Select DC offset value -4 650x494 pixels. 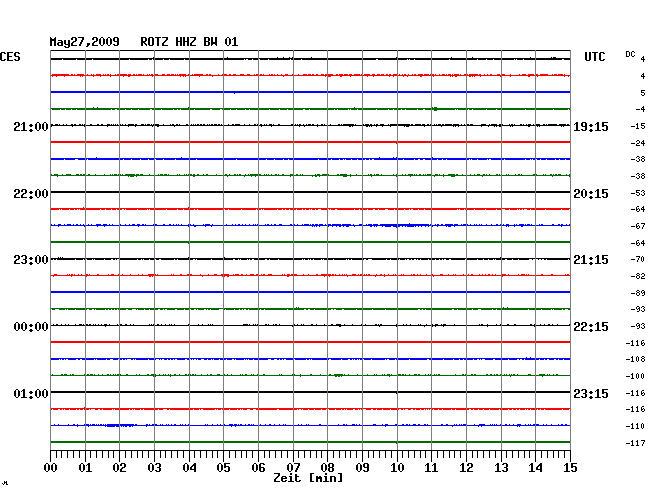640,109
